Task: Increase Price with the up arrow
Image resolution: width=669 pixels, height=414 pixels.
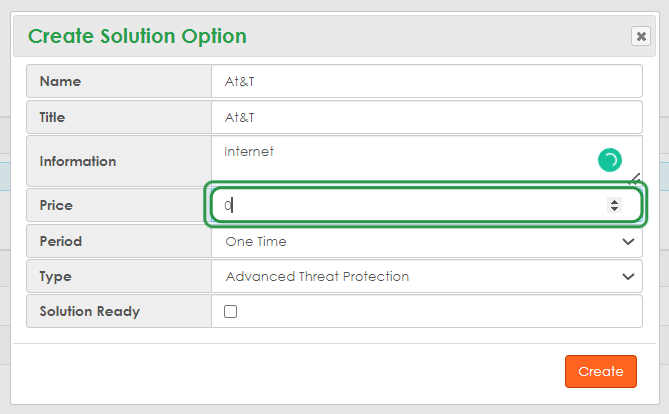Action: click(x=614, y=201)
